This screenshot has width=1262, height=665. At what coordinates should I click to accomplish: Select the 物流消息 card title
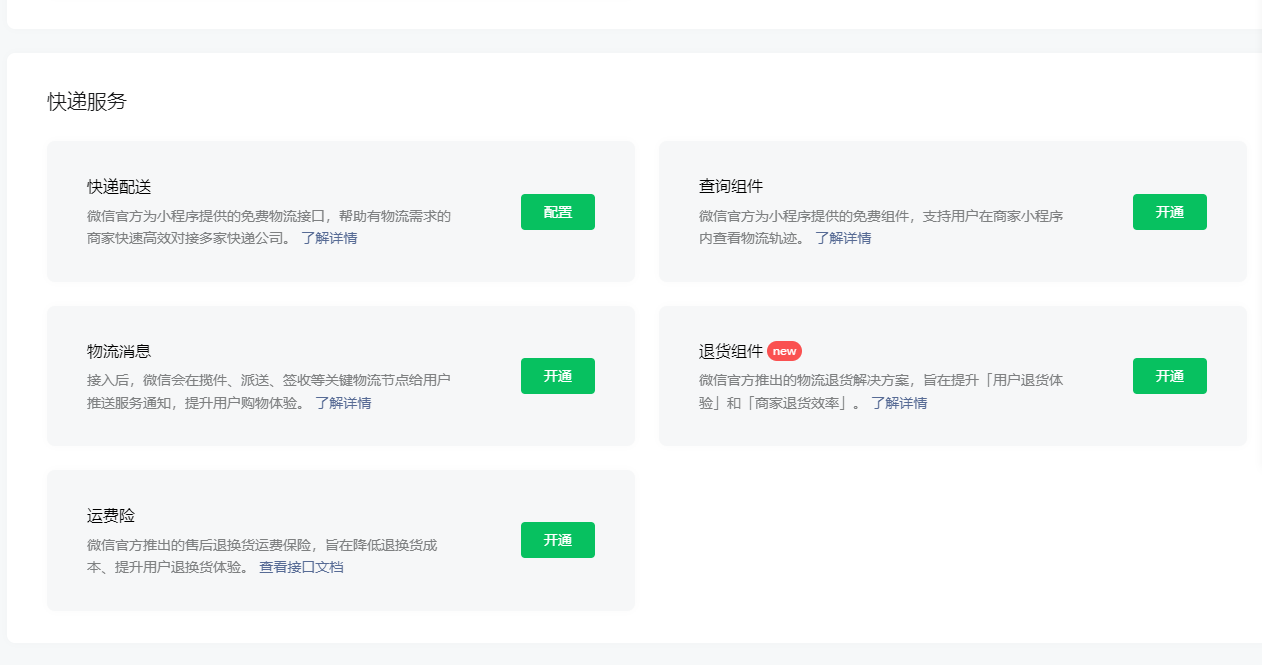[119, 351]
